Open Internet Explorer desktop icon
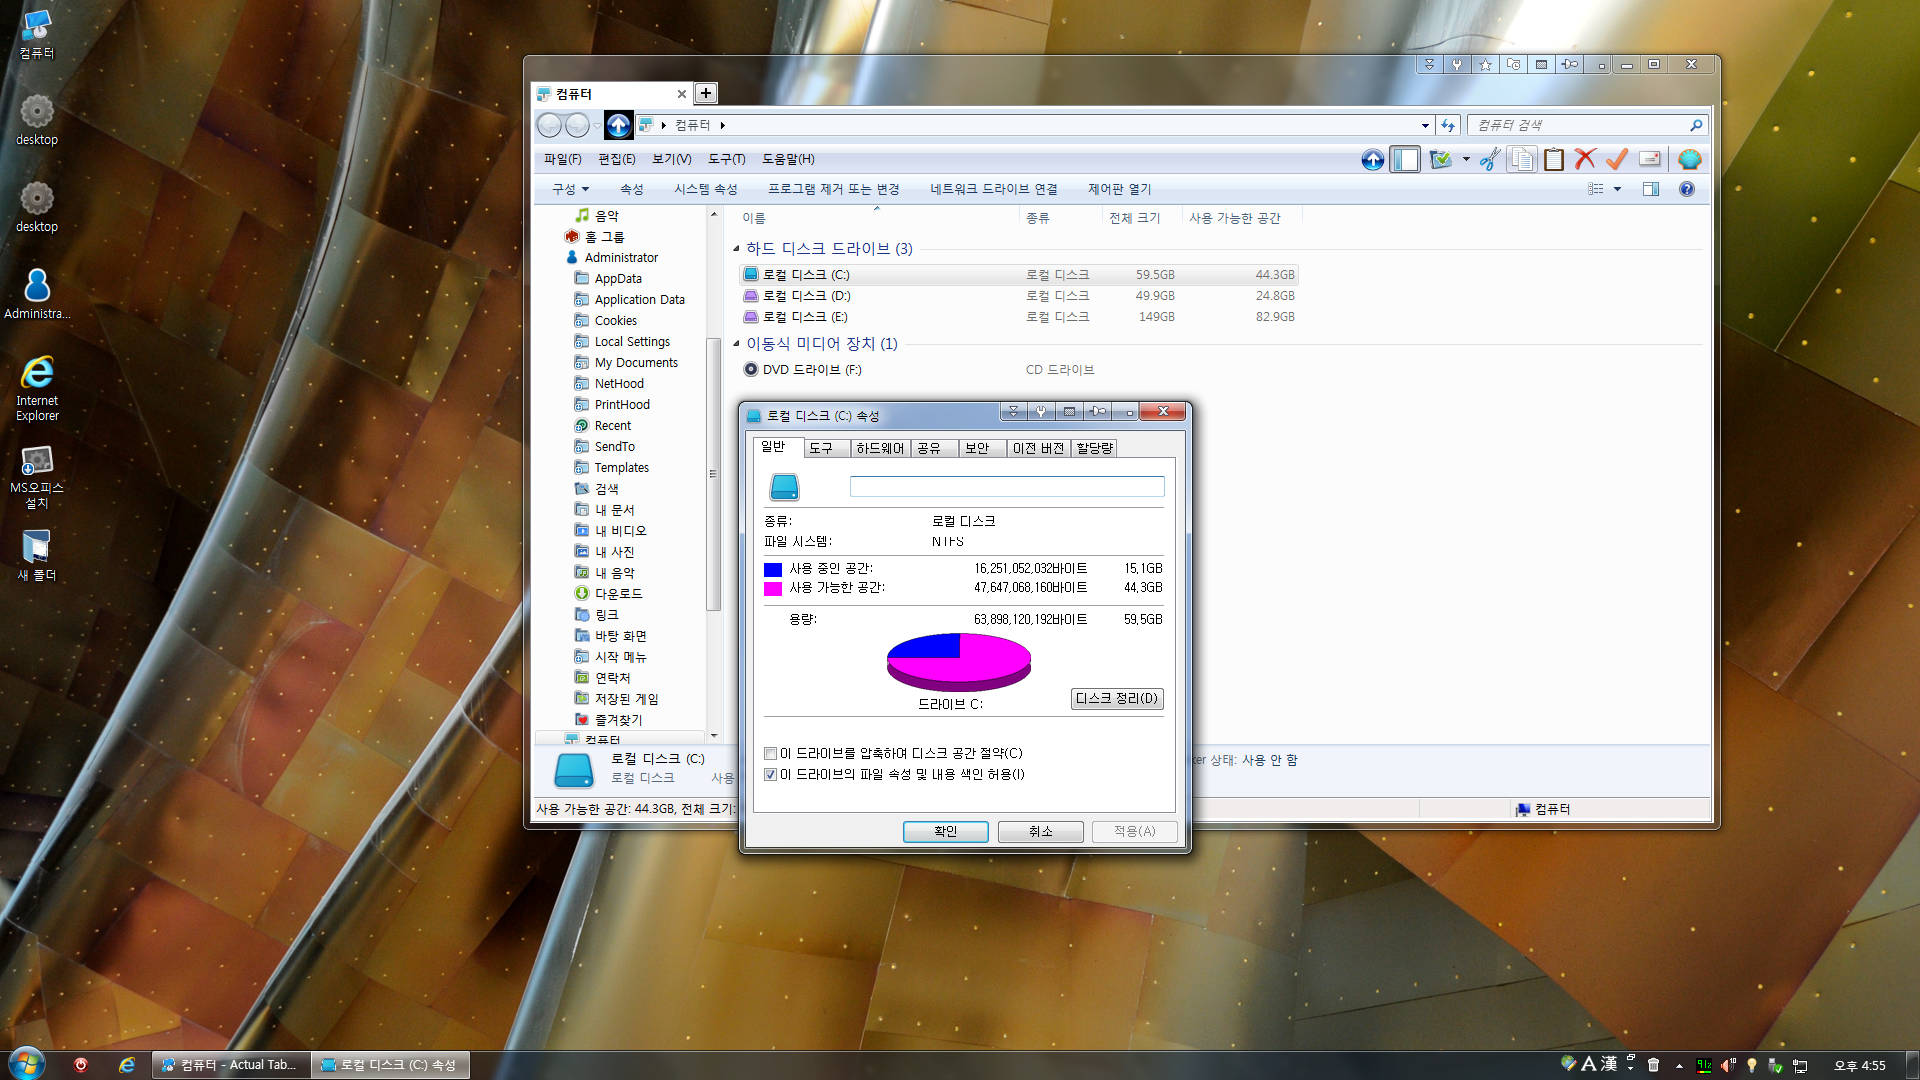This screenshot has width=1920, height=1080. (37, 388)
